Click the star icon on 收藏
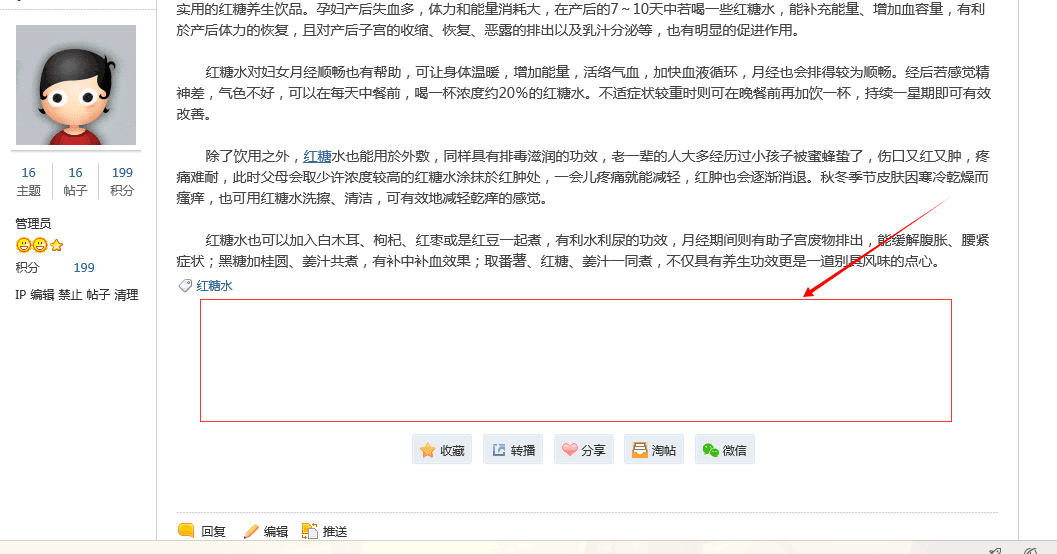This screenshot has height=554, width=1057. point(427,450)
